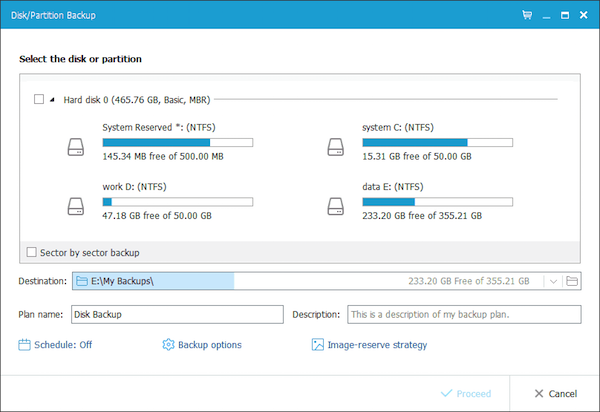Click the Plan name input field
This screenshot has width=600, height=412.
click(x=177, y=314)
